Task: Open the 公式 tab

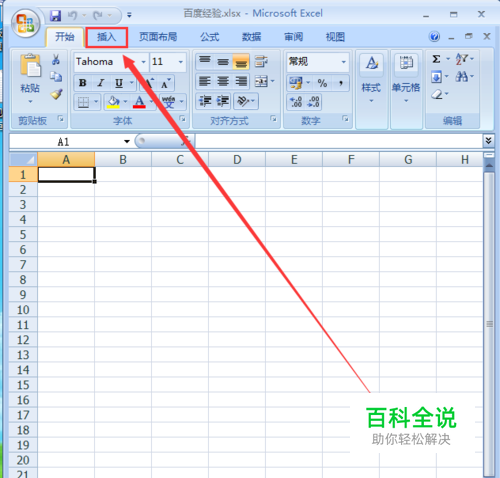Action: (210, 37)
